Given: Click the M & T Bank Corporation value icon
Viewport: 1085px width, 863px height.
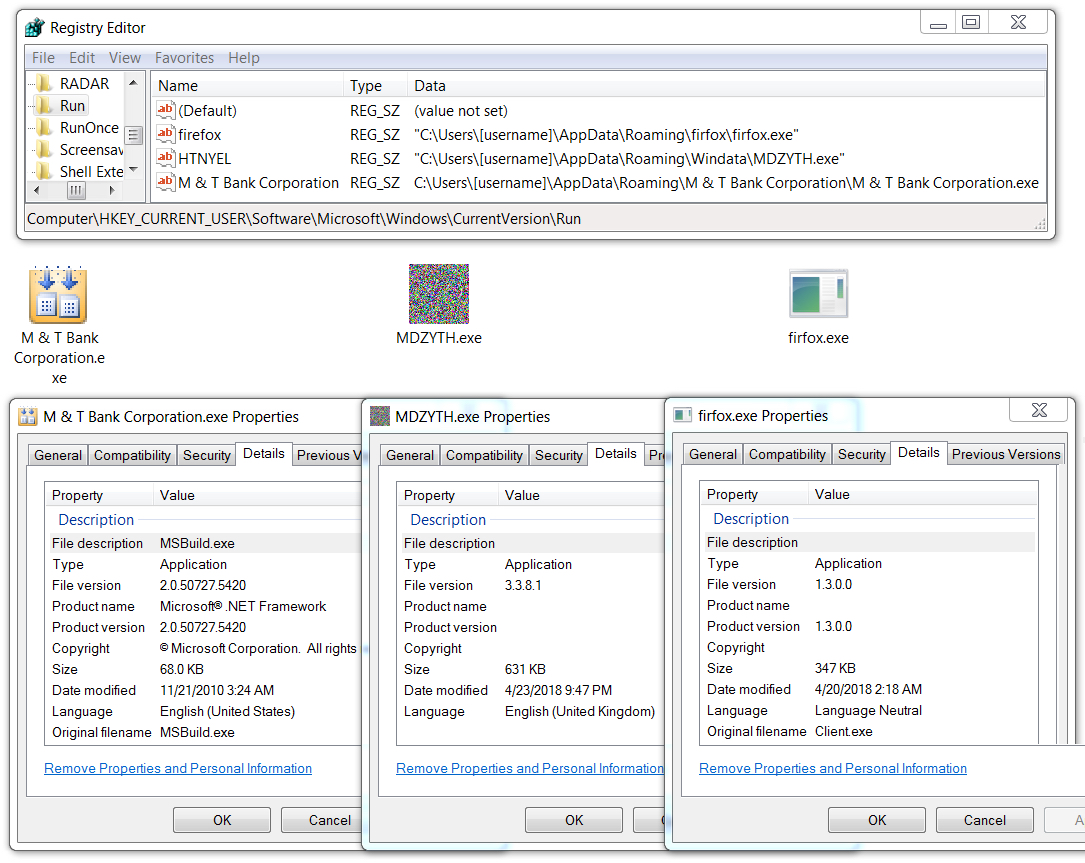Looking at the screenshot, I should click(165, 183).
